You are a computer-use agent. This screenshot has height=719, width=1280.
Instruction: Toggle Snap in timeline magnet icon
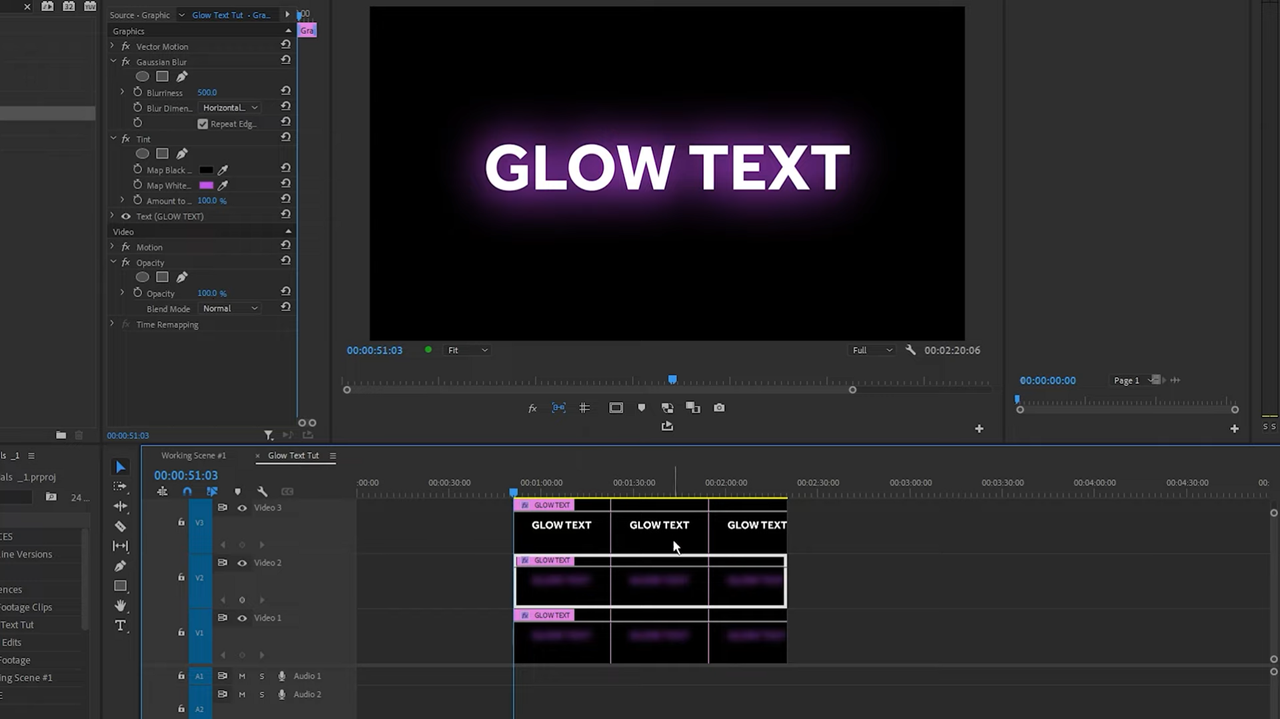pos(187,492)
